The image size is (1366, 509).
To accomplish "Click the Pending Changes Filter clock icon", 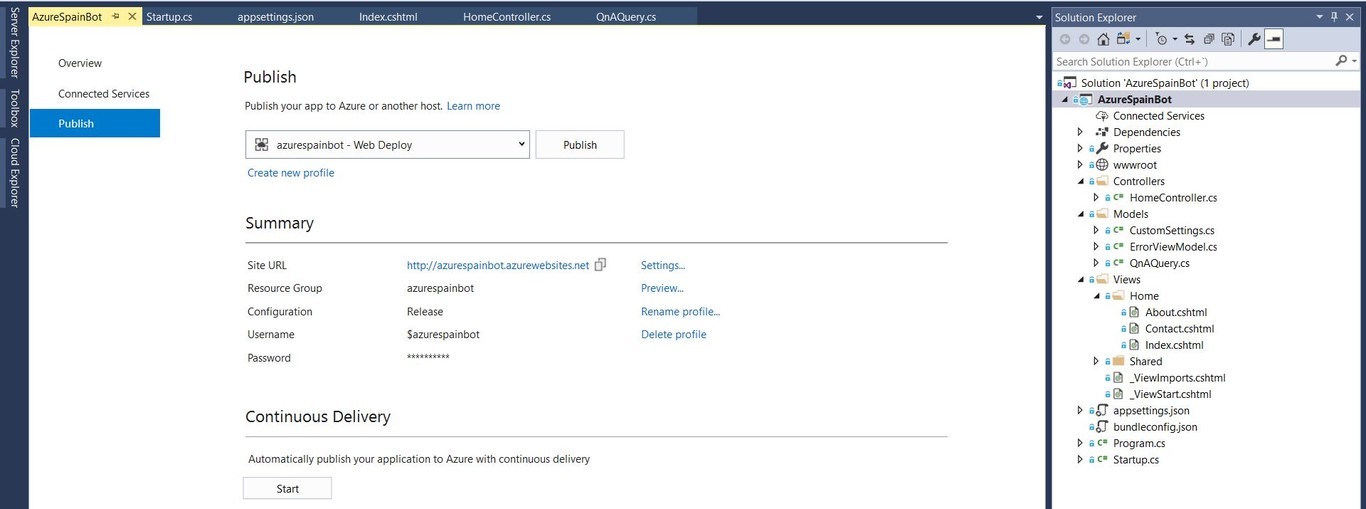I will [x=1160, y=39].
